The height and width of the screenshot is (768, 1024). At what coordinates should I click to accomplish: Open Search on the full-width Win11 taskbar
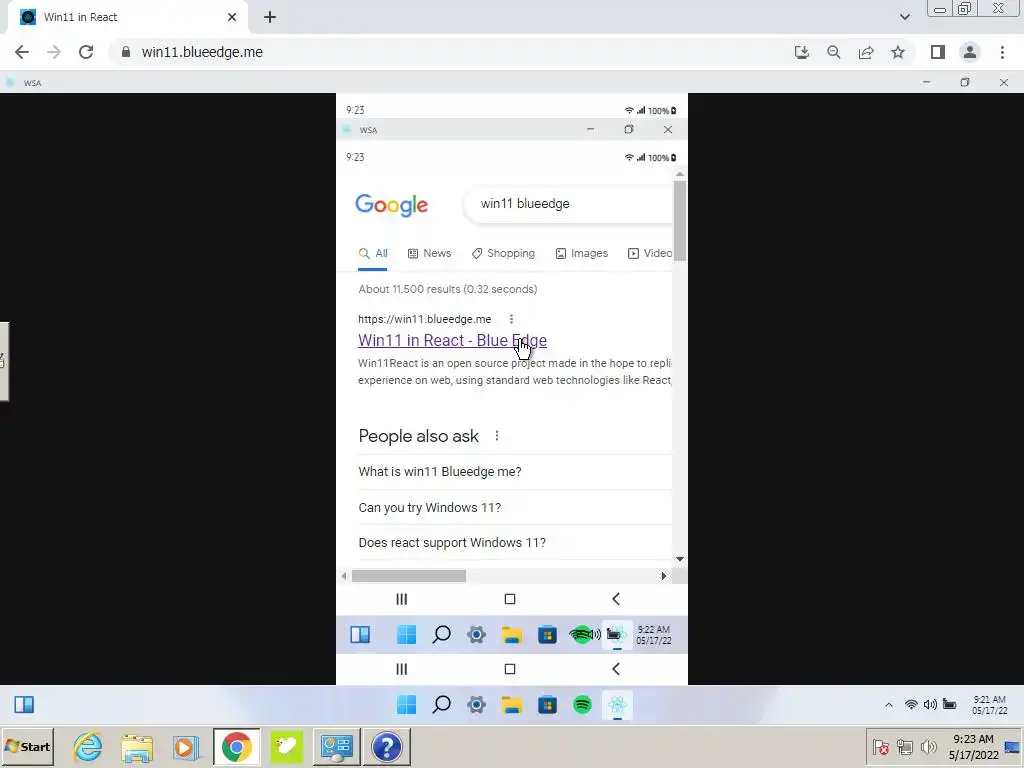click(x=441, y=705)
